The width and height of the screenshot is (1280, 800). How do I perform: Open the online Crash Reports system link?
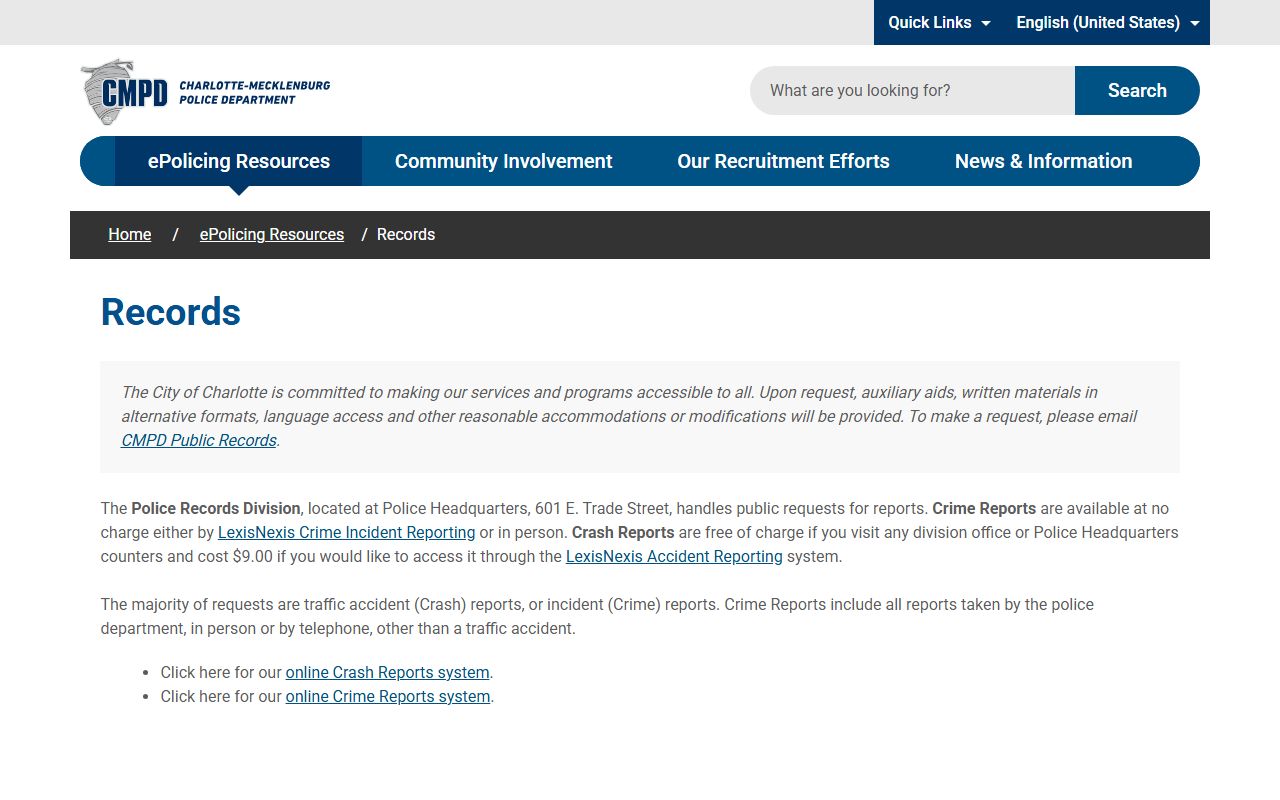[387, 672]
